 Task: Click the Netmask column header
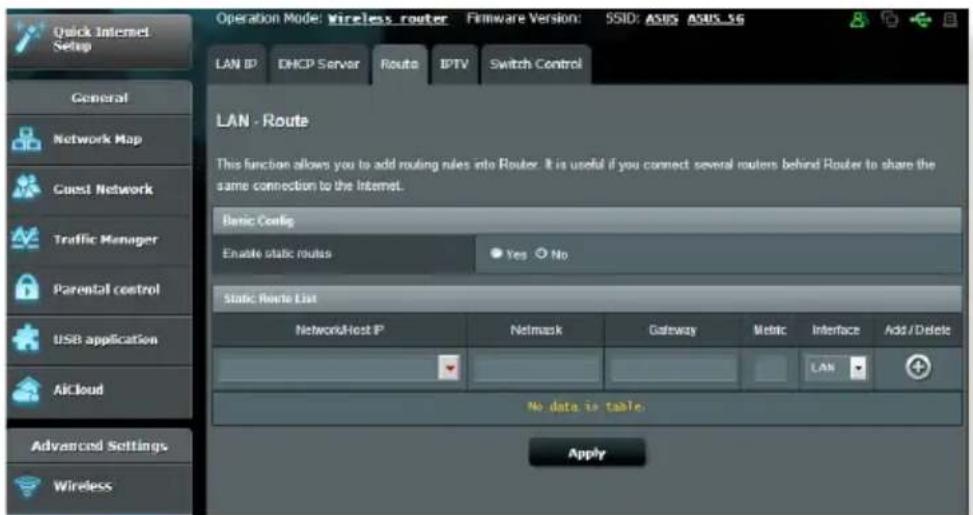pyautogui.click(x=536, y=331)
